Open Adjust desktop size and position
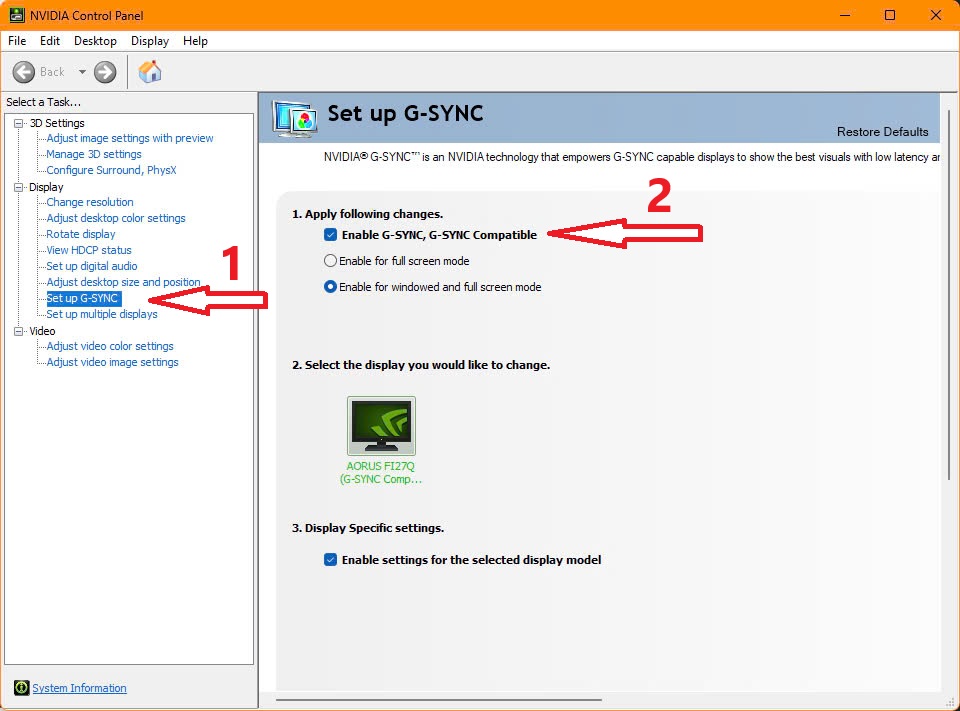This screenshot has height=711, width=960. click(x=123, y=281)
